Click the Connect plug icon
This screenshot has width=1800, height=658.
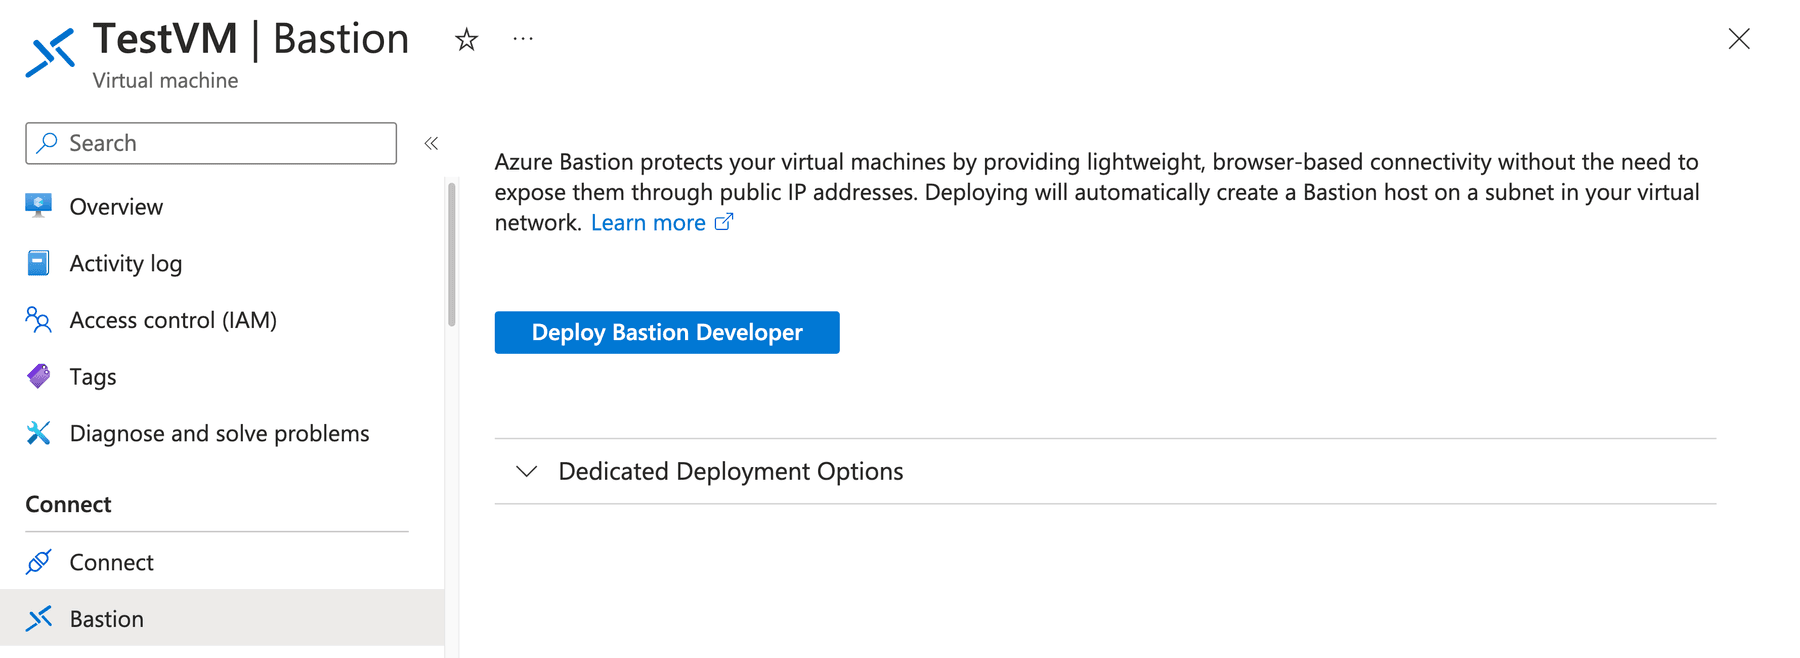[x=38, y=562]
